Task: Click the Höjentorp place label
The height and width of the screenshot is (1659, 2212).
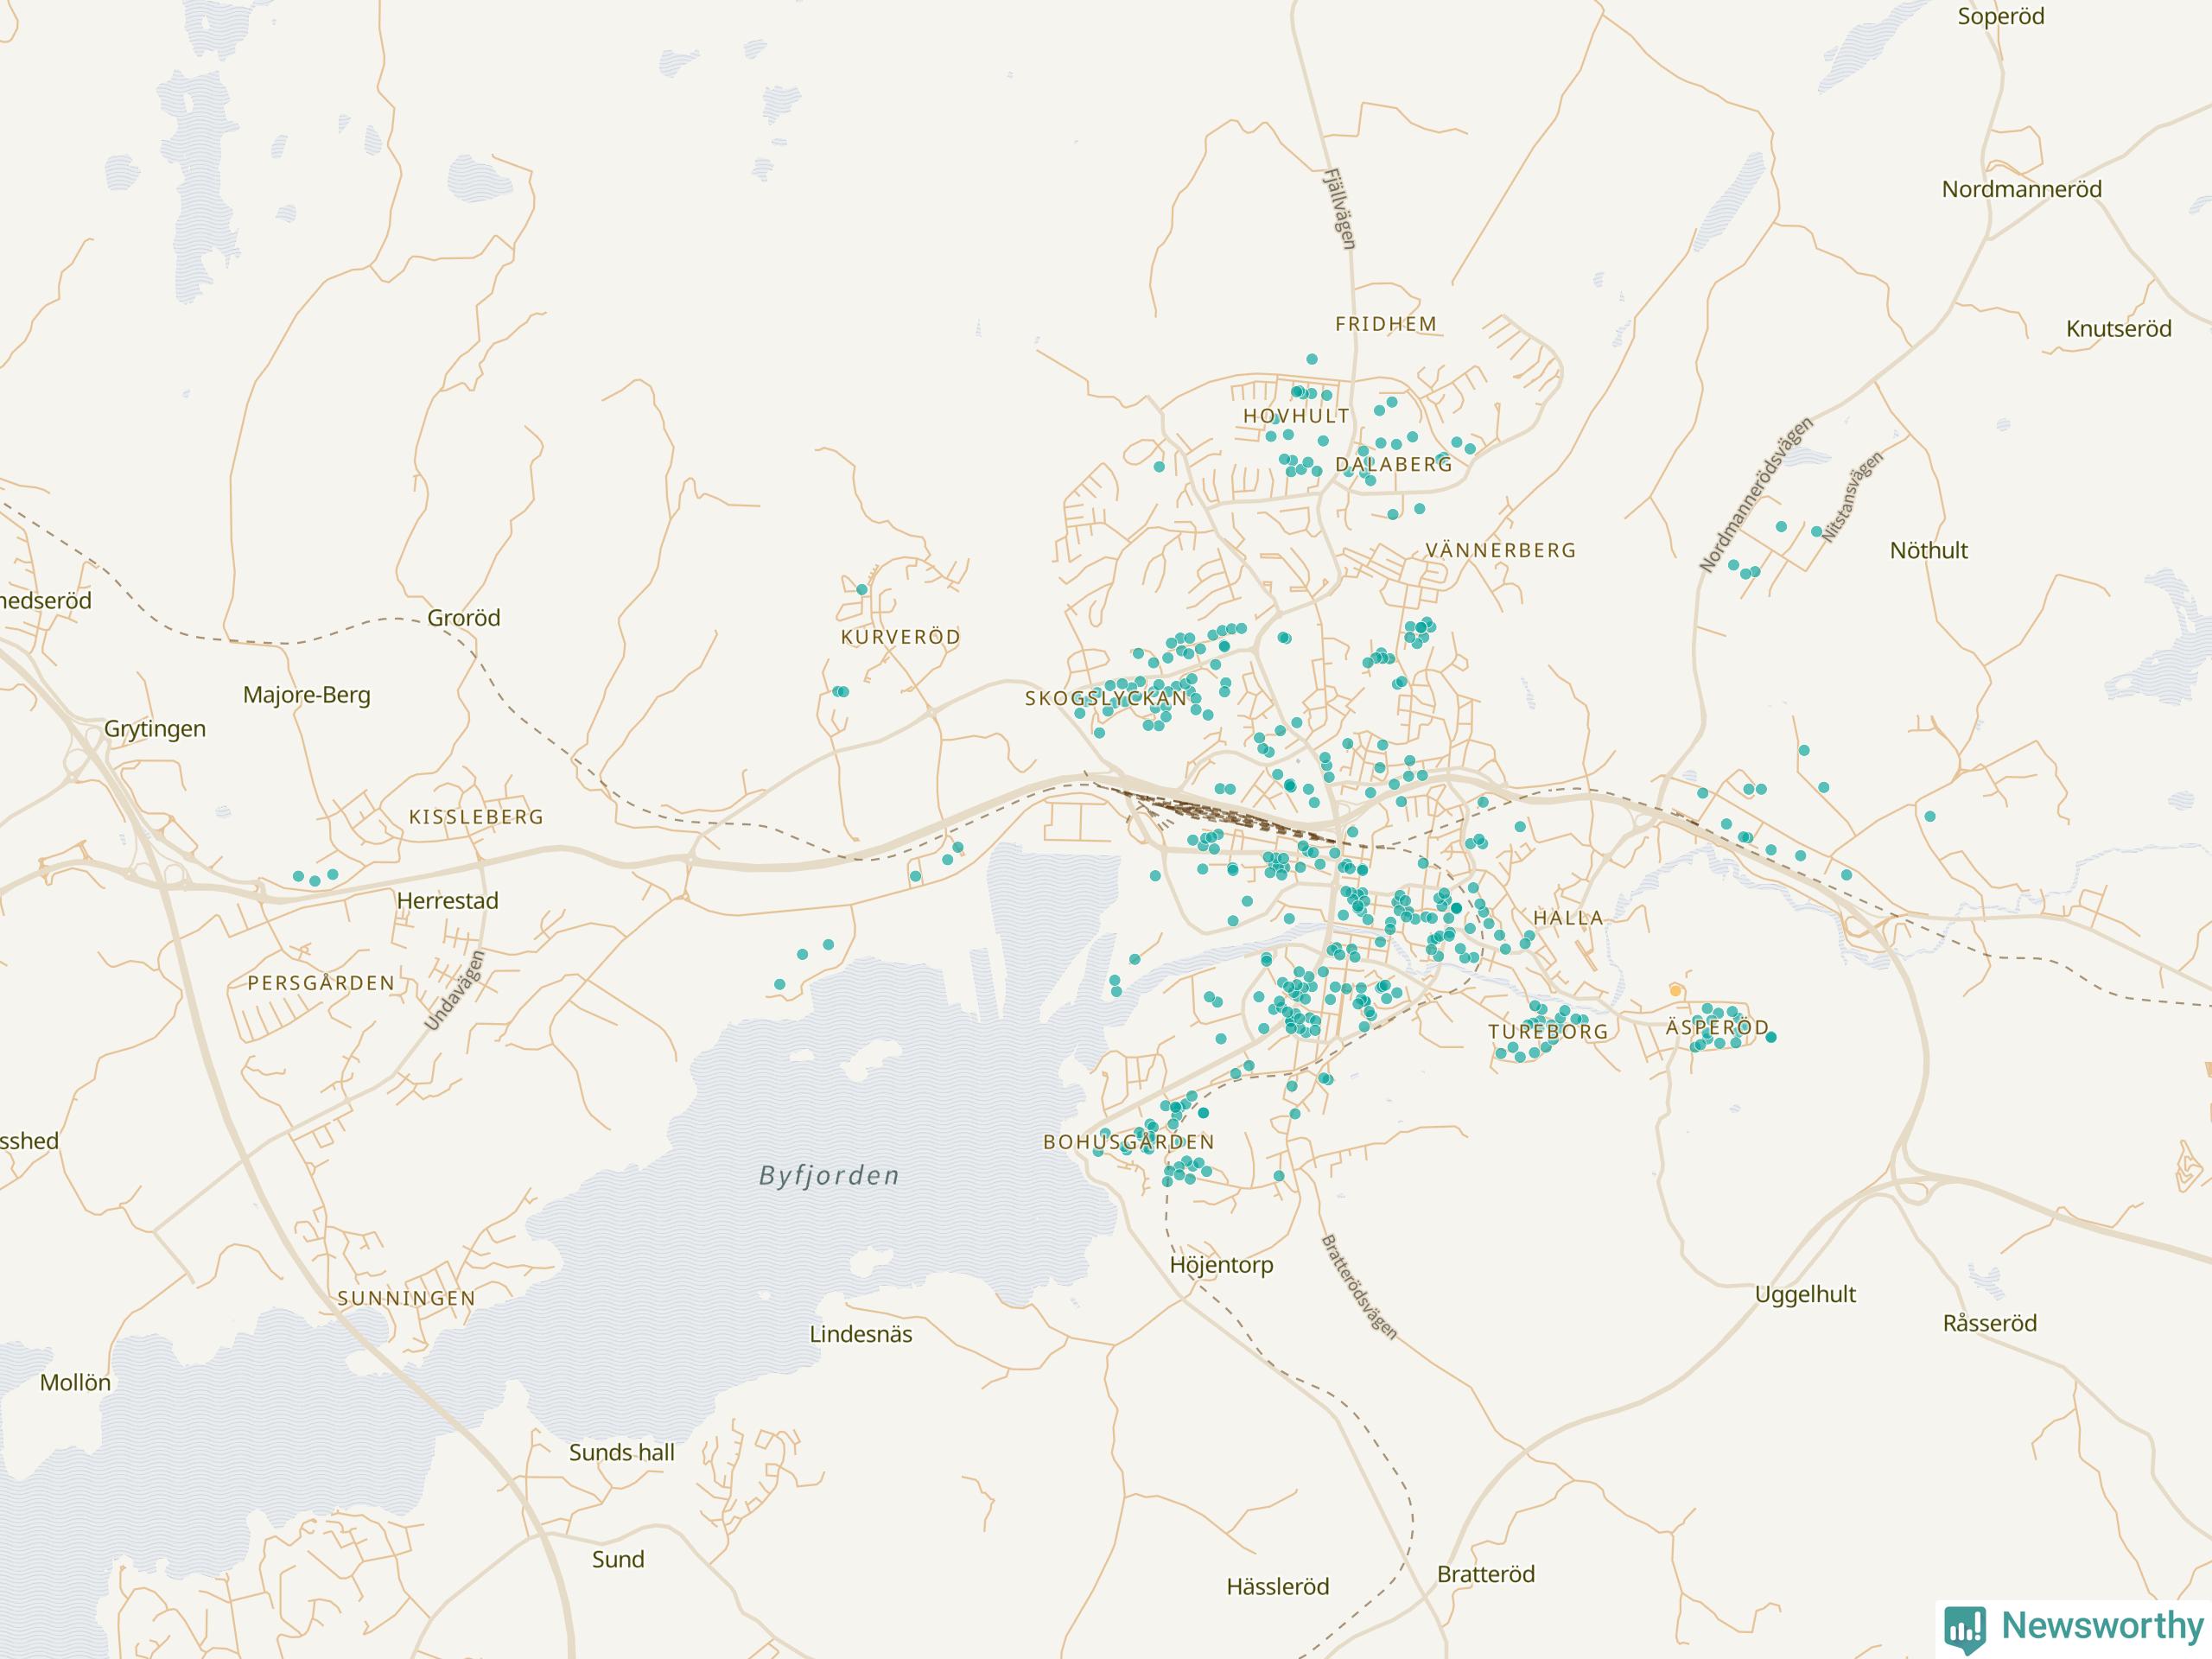Action: (1221, 1265)
